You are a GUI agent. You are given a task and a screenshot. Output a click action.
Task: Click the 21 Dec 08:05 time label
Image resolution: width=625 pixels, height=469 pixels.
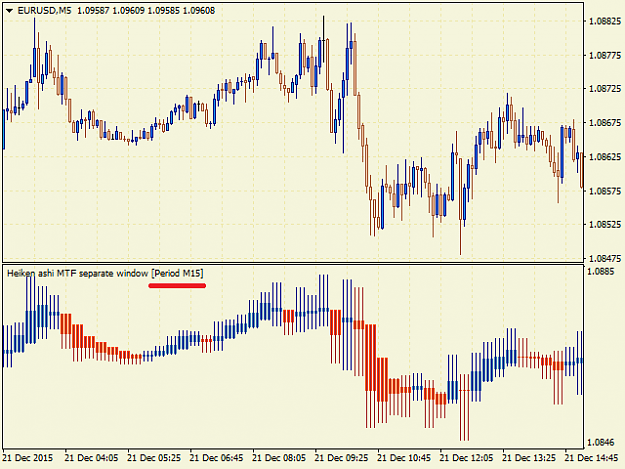click(279, 458)
